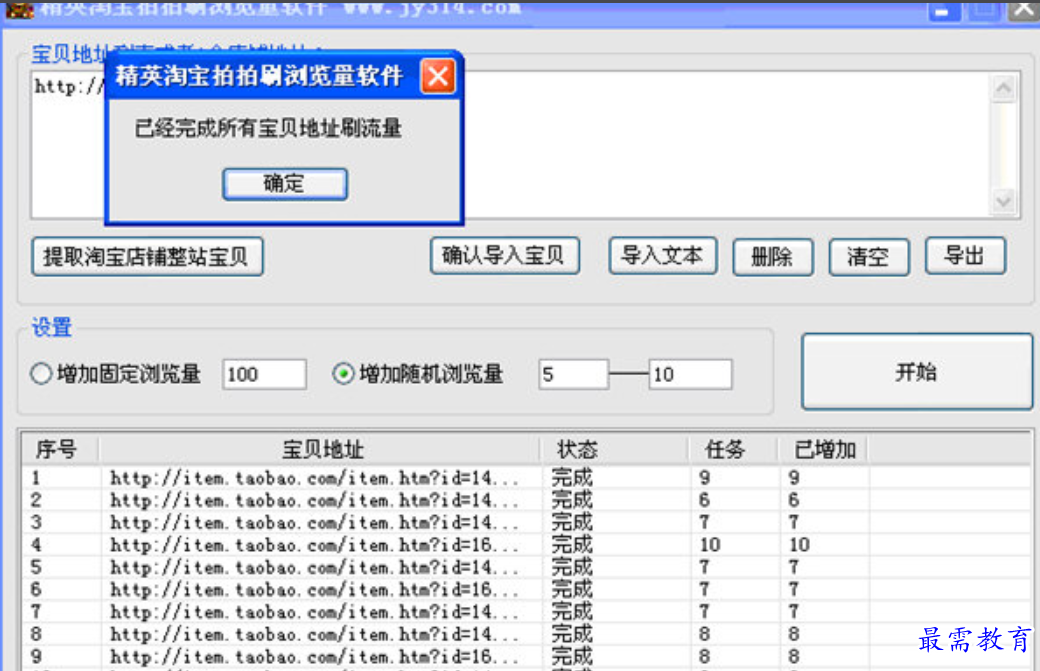Screen dimensions: 1040x671
Task: Select row 4 URL in the table
Action: click(314, 545)
